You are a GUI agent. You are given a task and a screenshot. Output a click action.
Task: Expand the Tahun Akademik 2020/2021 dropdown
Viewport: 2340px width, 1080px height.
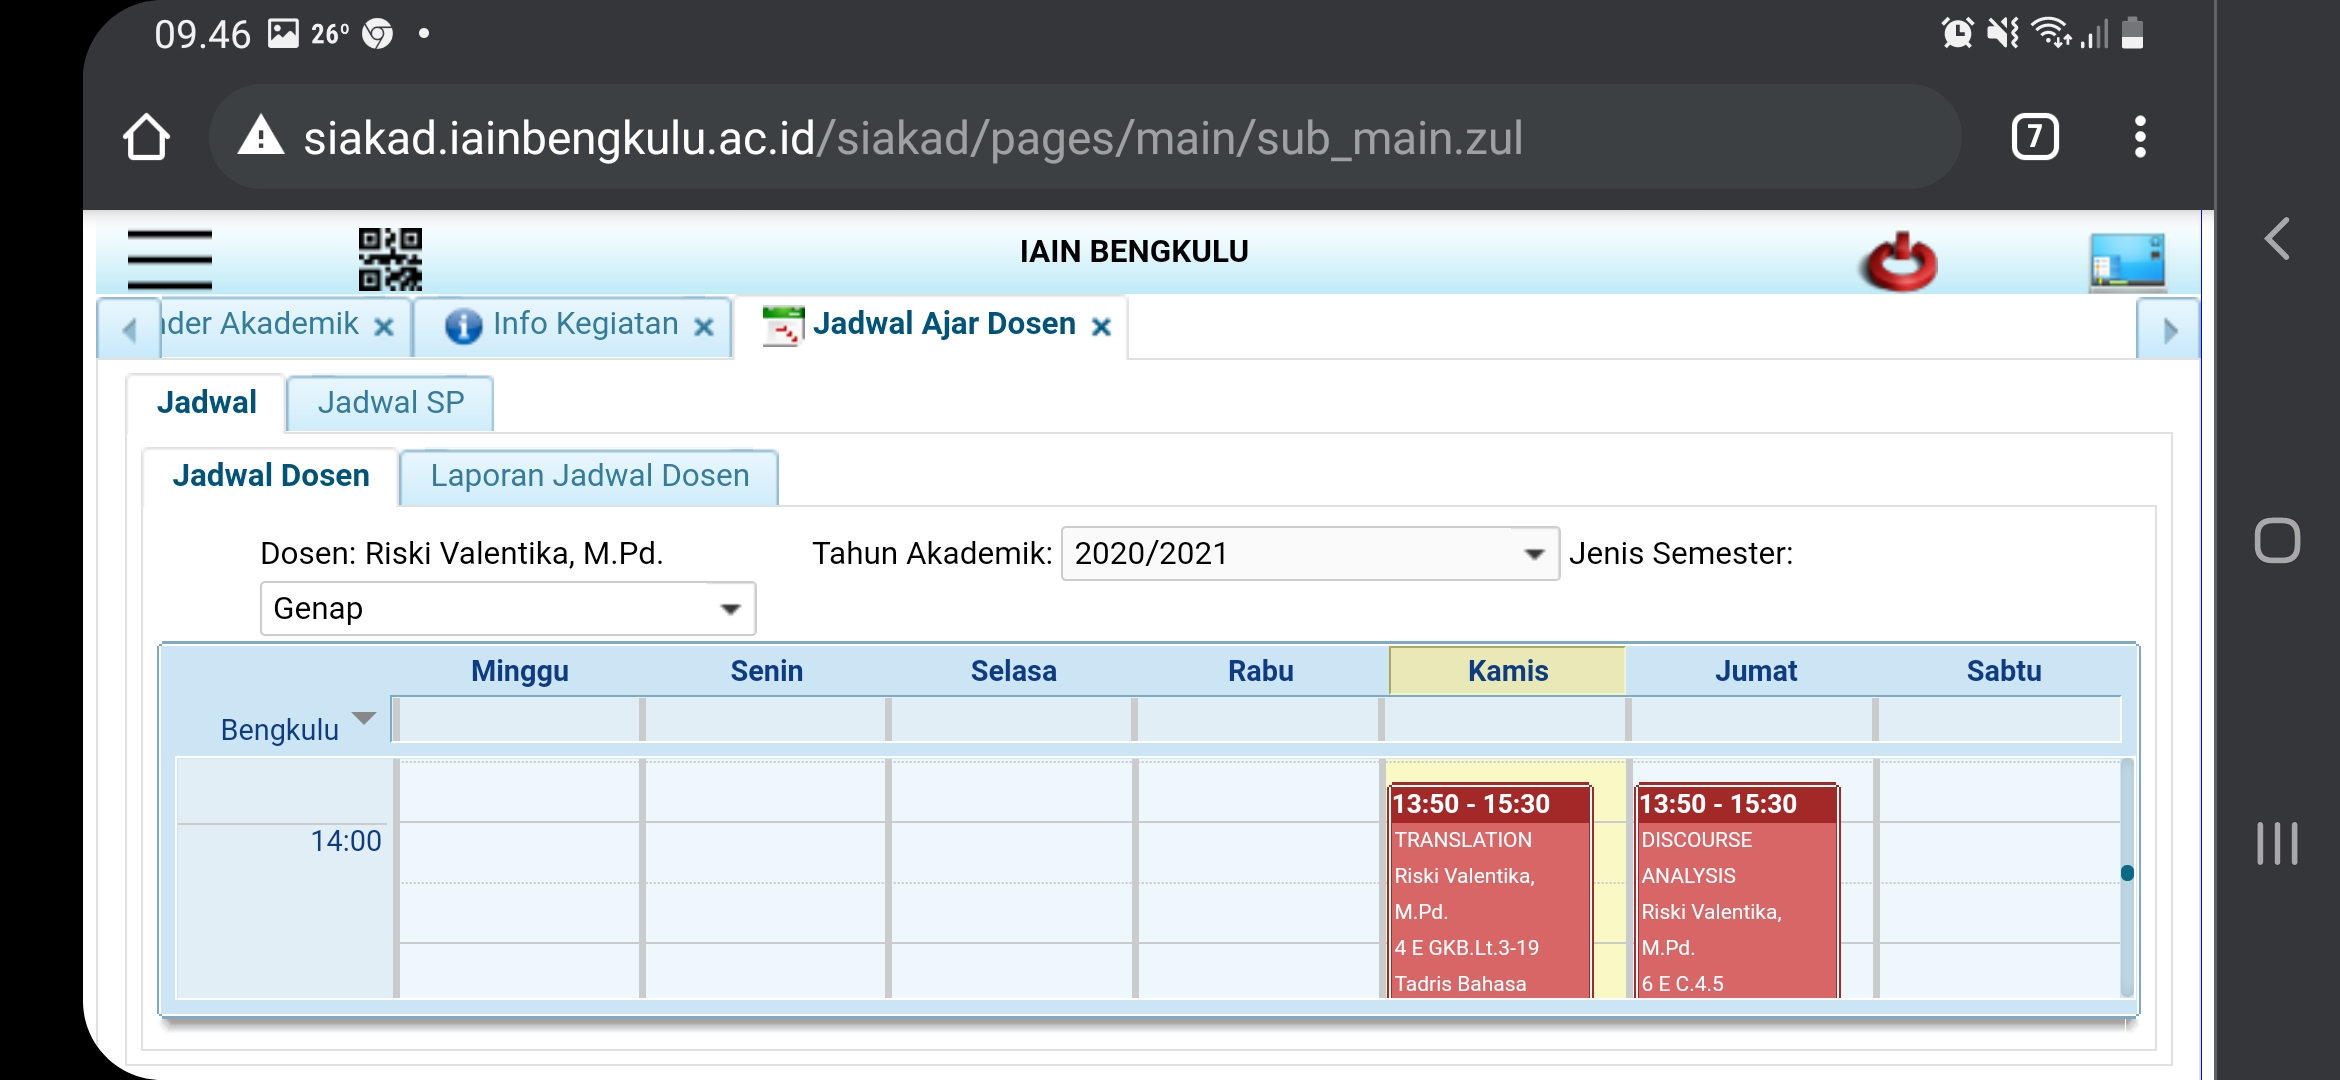(1533, 554)
